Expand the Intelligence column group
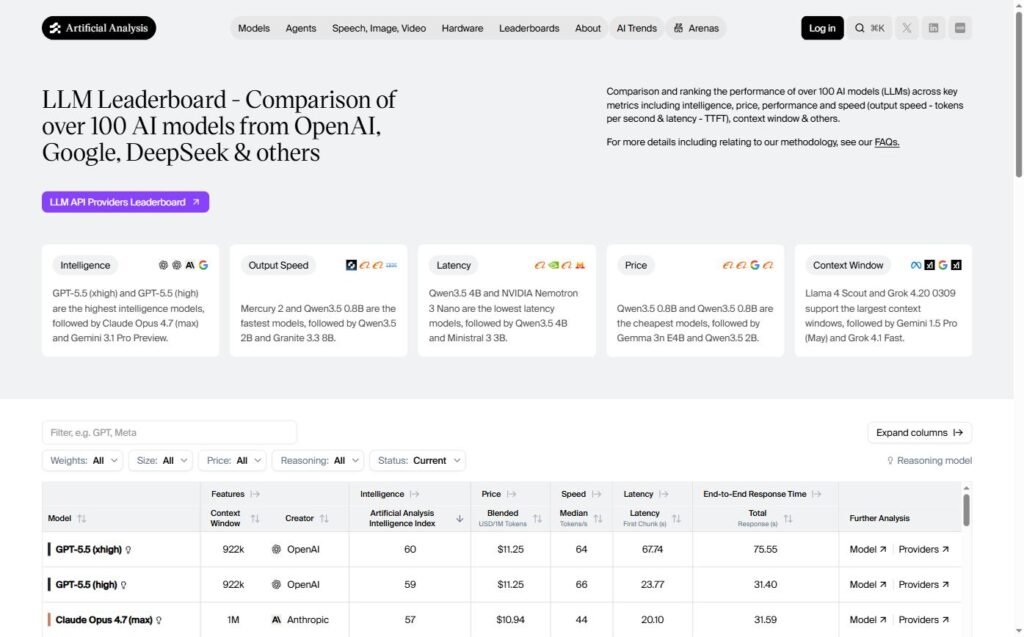The image size is (1024, 637). [x=415, y=495]
